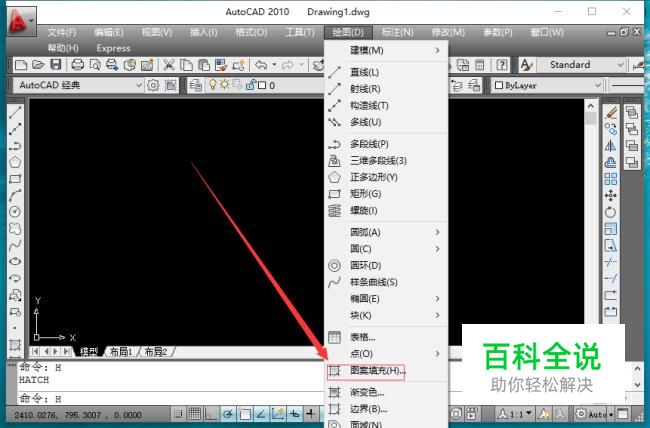650x428 pixels.
Task: Toggle Object Snap Tracking in status bar
Action: pyautogui.click(x=261, y=413)
